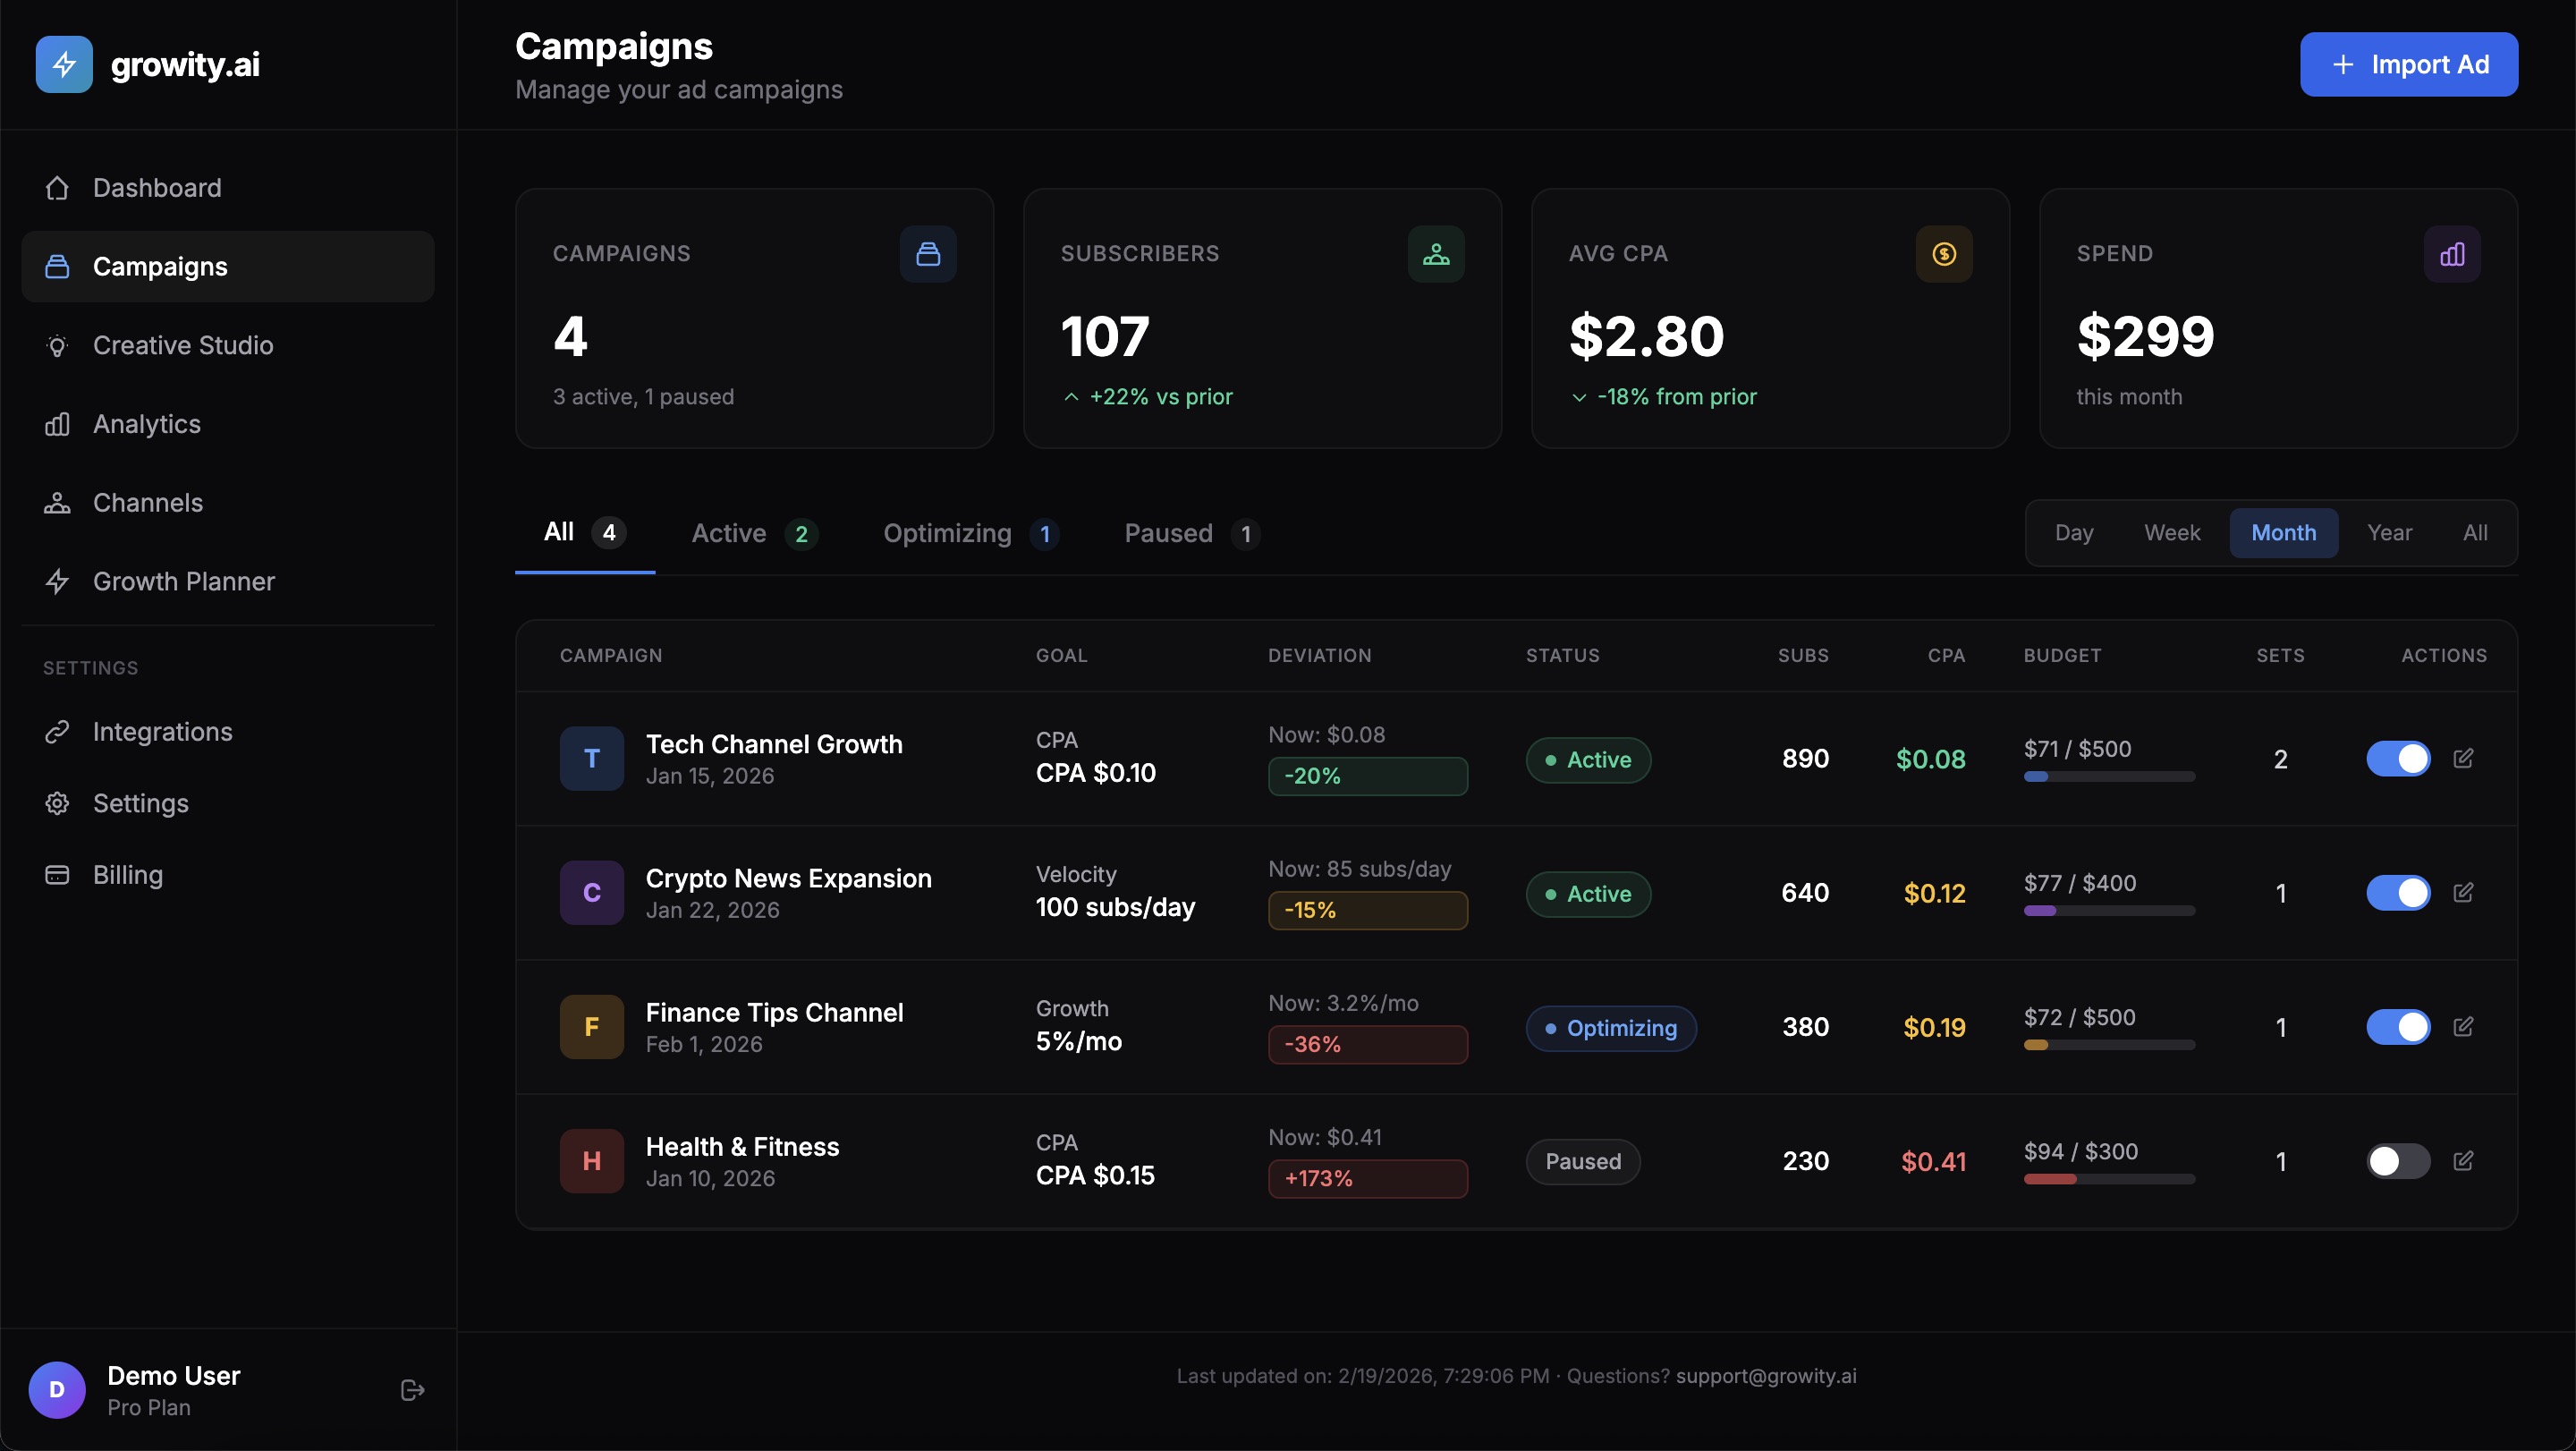The image size is (2576, 1451).
Task: Click the Growth Planner bolt icon
Action: [57, 581]
